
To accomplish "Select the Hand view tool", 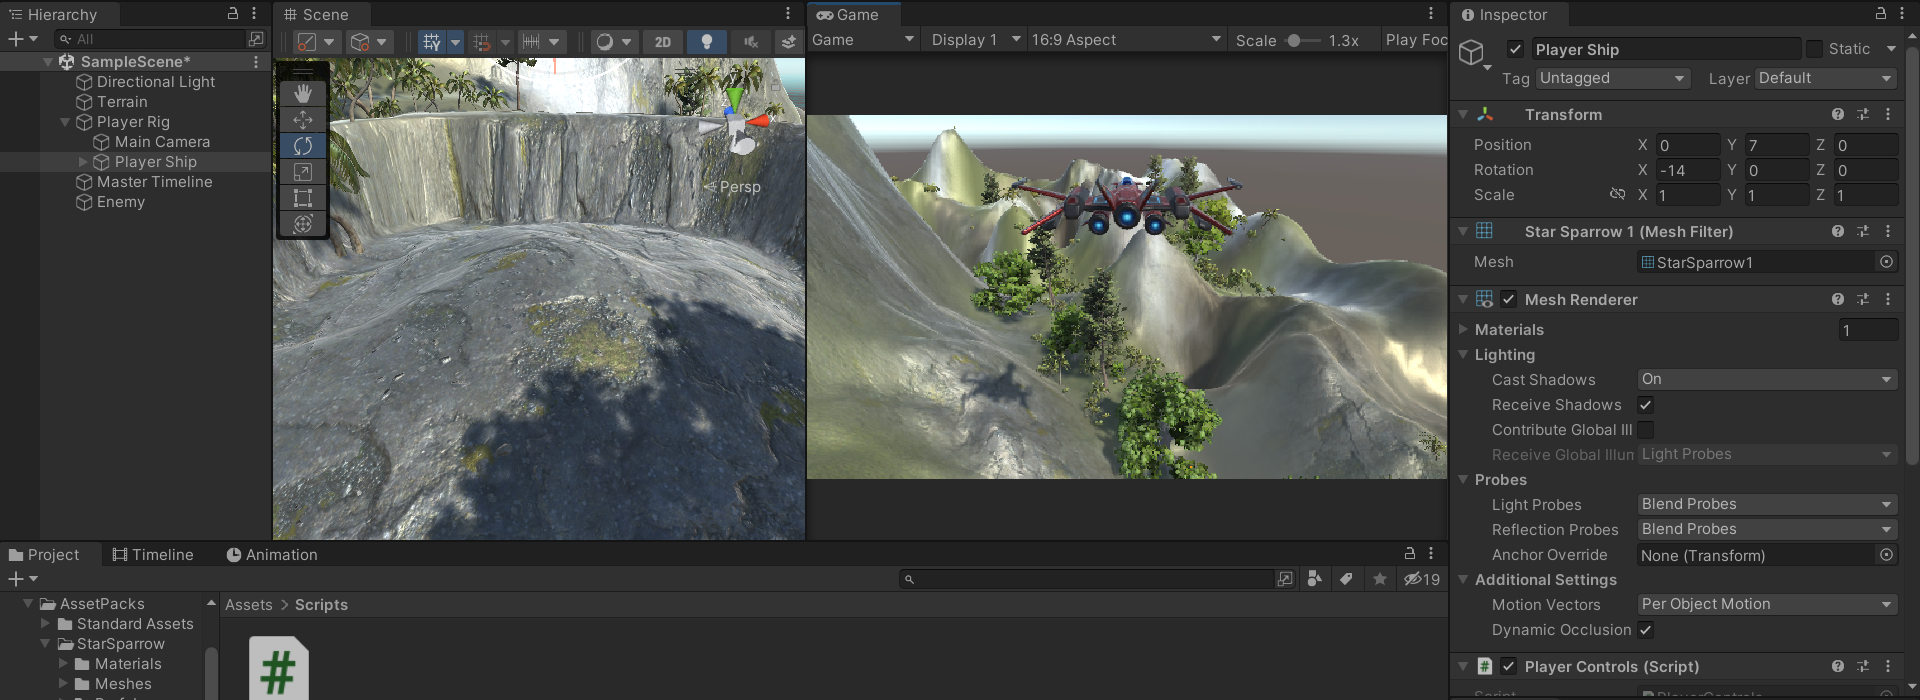I will tap(303, 94).
